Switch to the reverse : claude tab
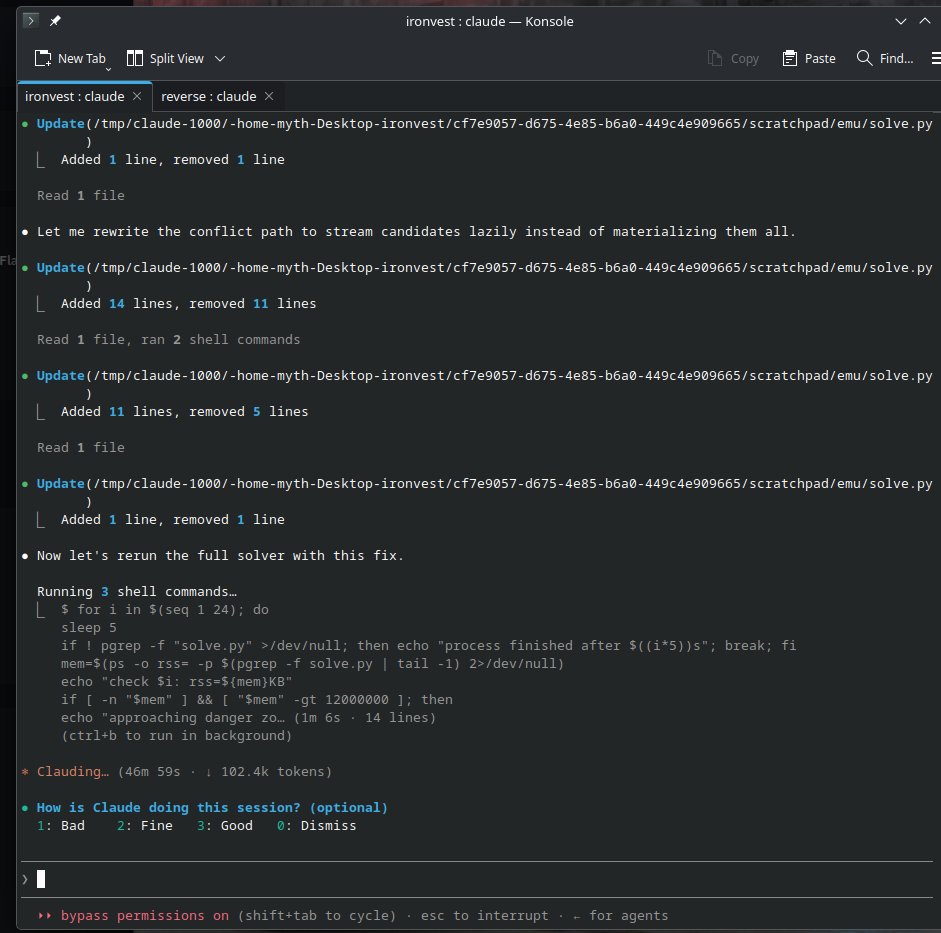Image resolution: width=941 pixels, height=933 pixels. [208, 97]
